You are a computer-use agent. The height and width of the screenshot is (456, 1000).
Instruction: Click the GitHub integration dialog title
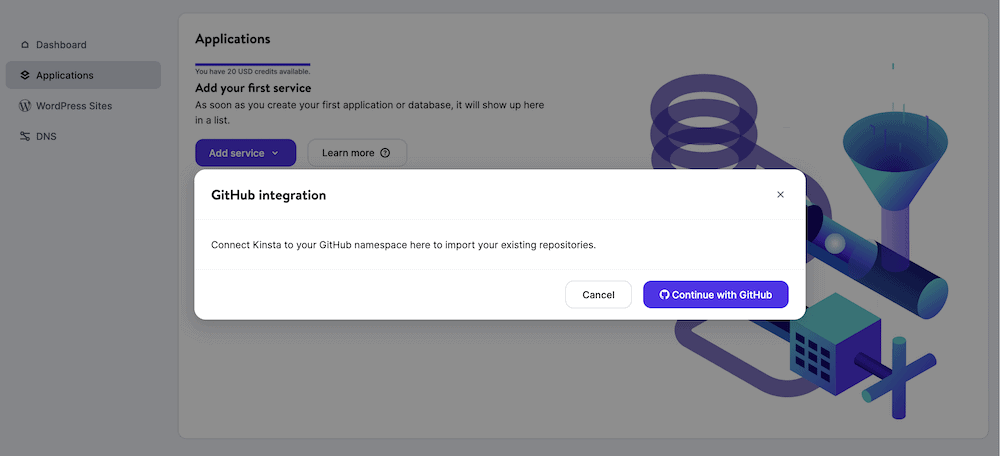click(268, 195)
